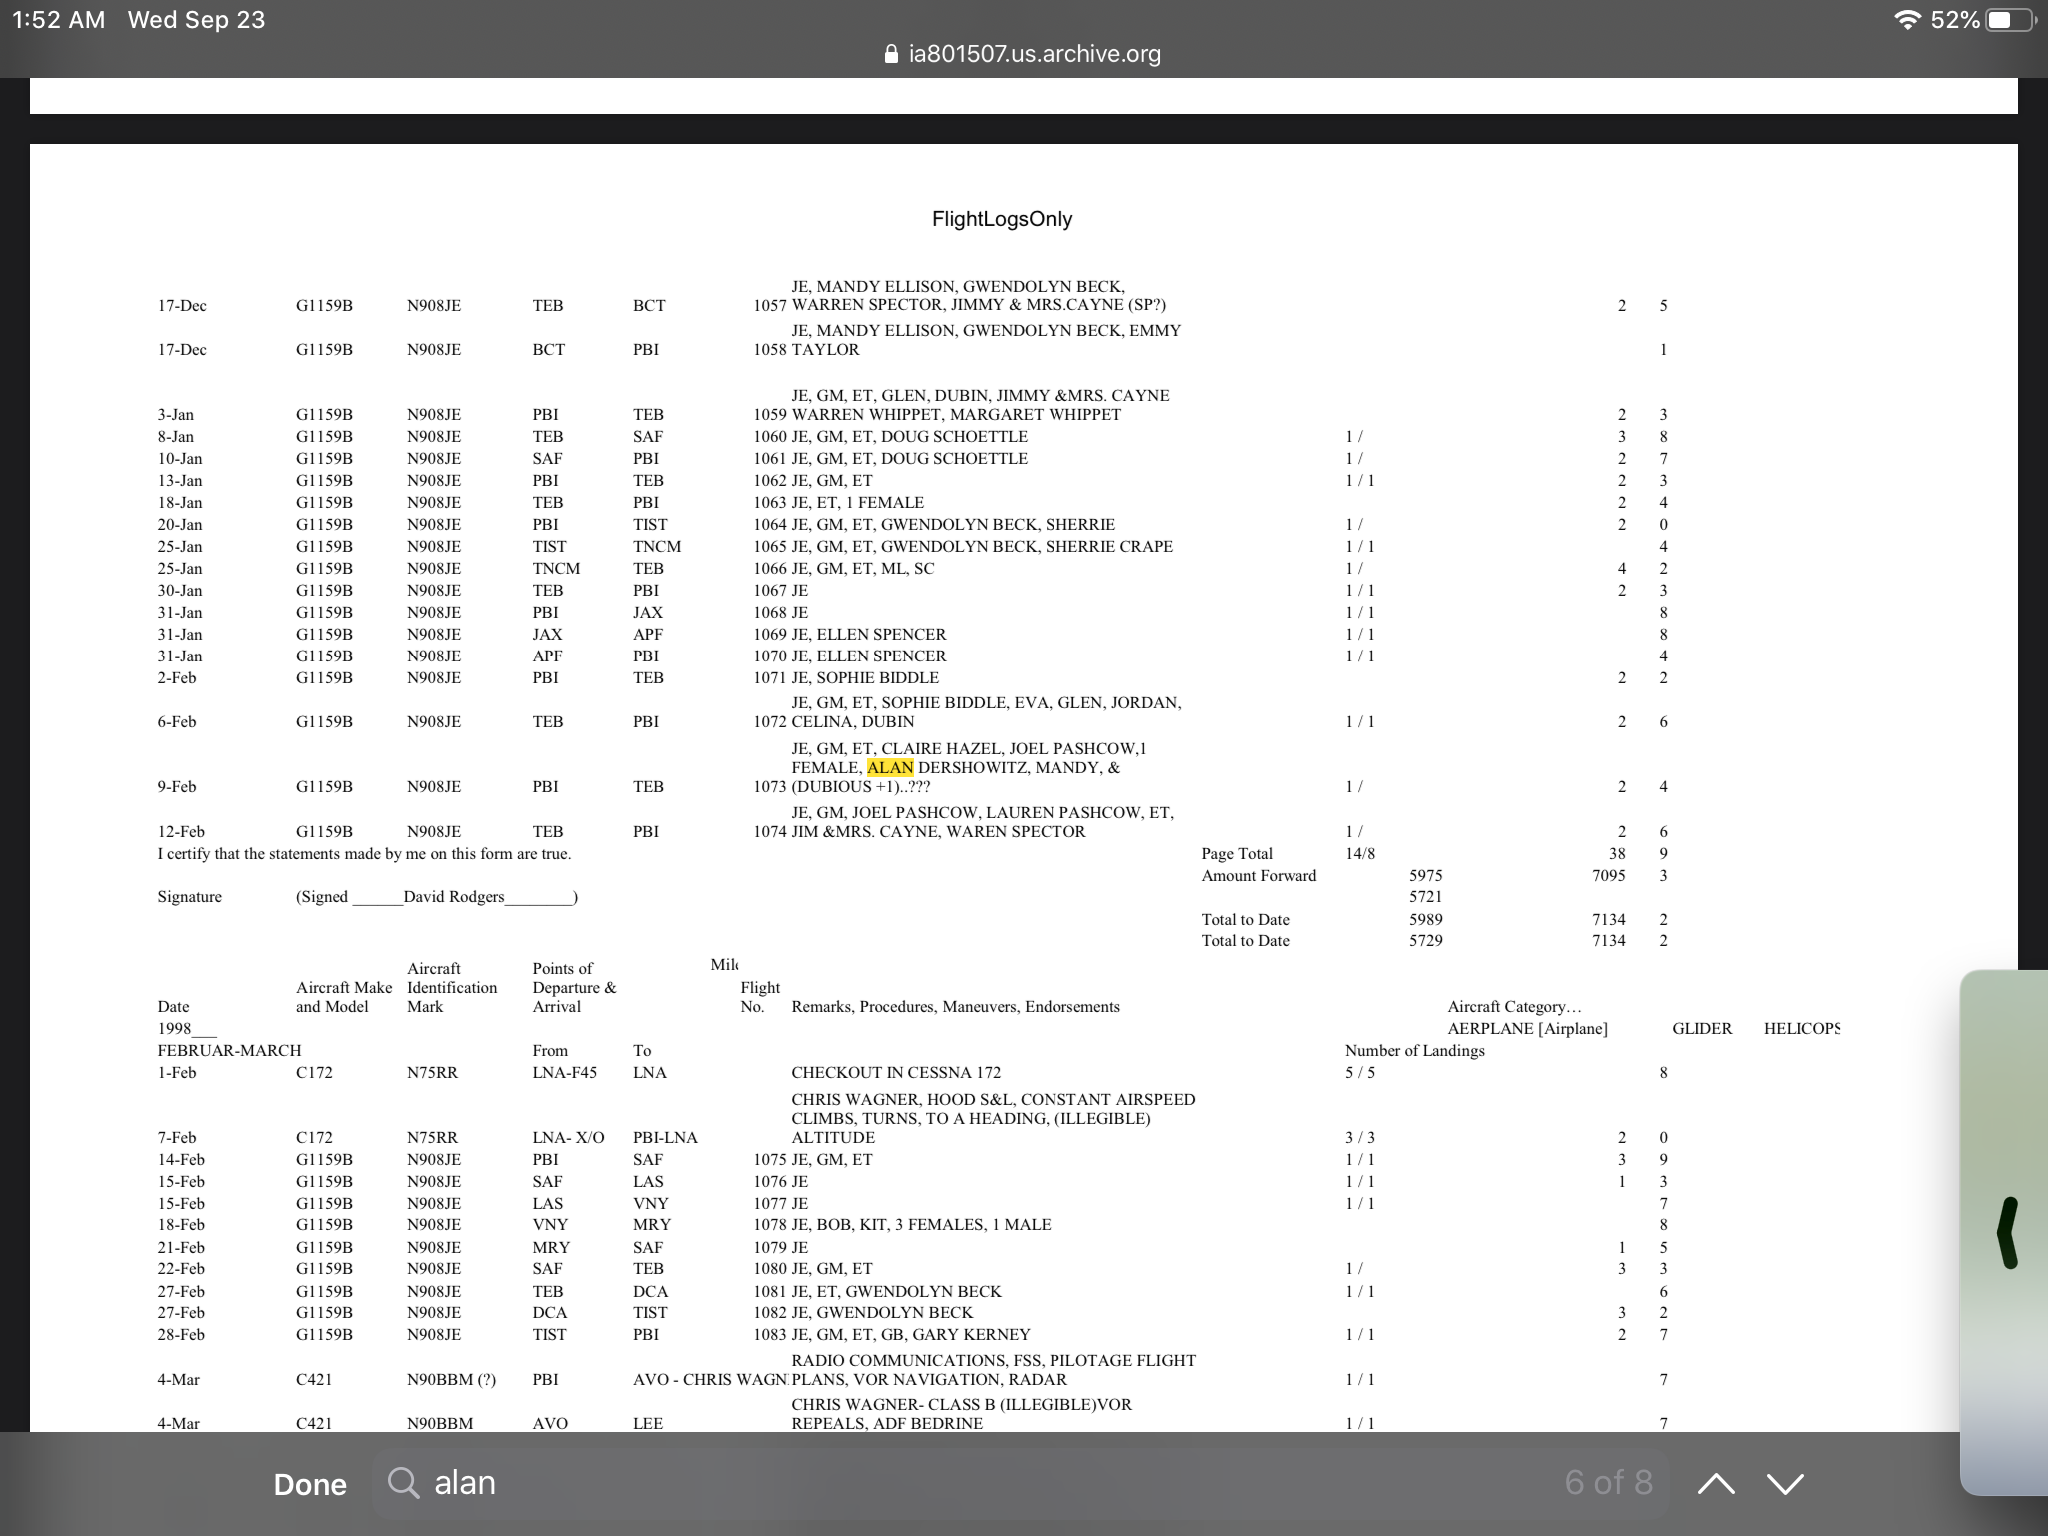This screenshot has width=2048, height=1536.
Task: Select 'Remarks, Procedures, Maneuvers, Endorsements' header
Action: click(956, 1007)
